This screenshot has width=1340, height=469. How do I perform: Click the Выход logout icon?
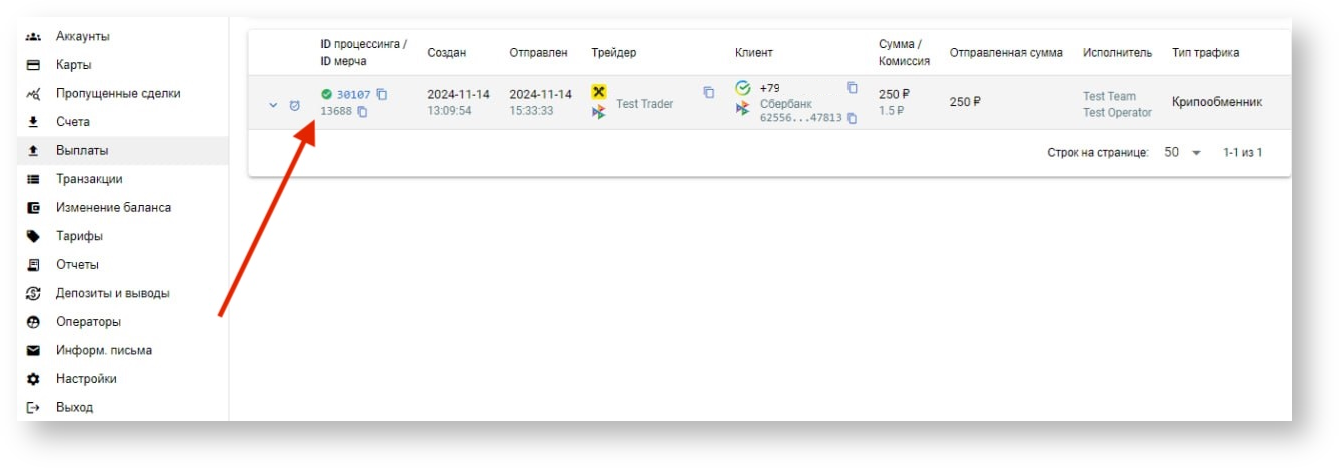click(33, 408)
